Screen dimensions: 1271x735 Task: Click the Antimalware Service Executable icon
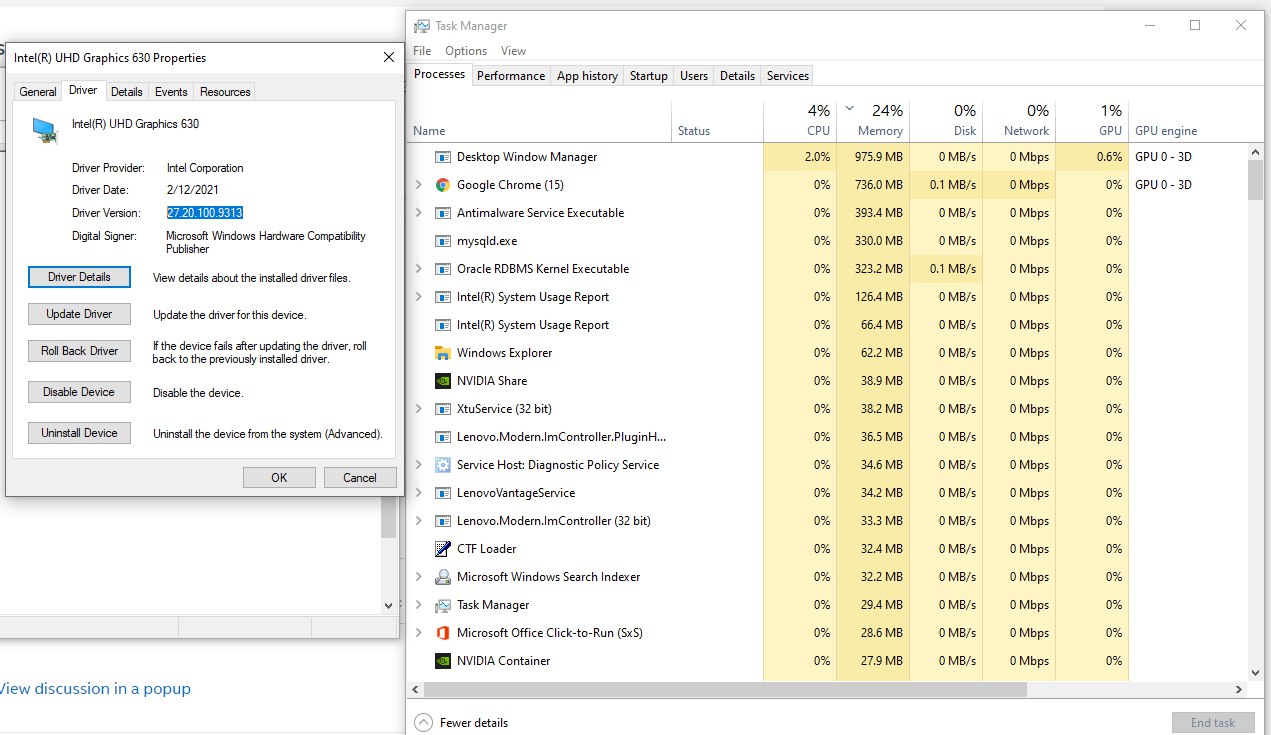click(x=443, y=213)
